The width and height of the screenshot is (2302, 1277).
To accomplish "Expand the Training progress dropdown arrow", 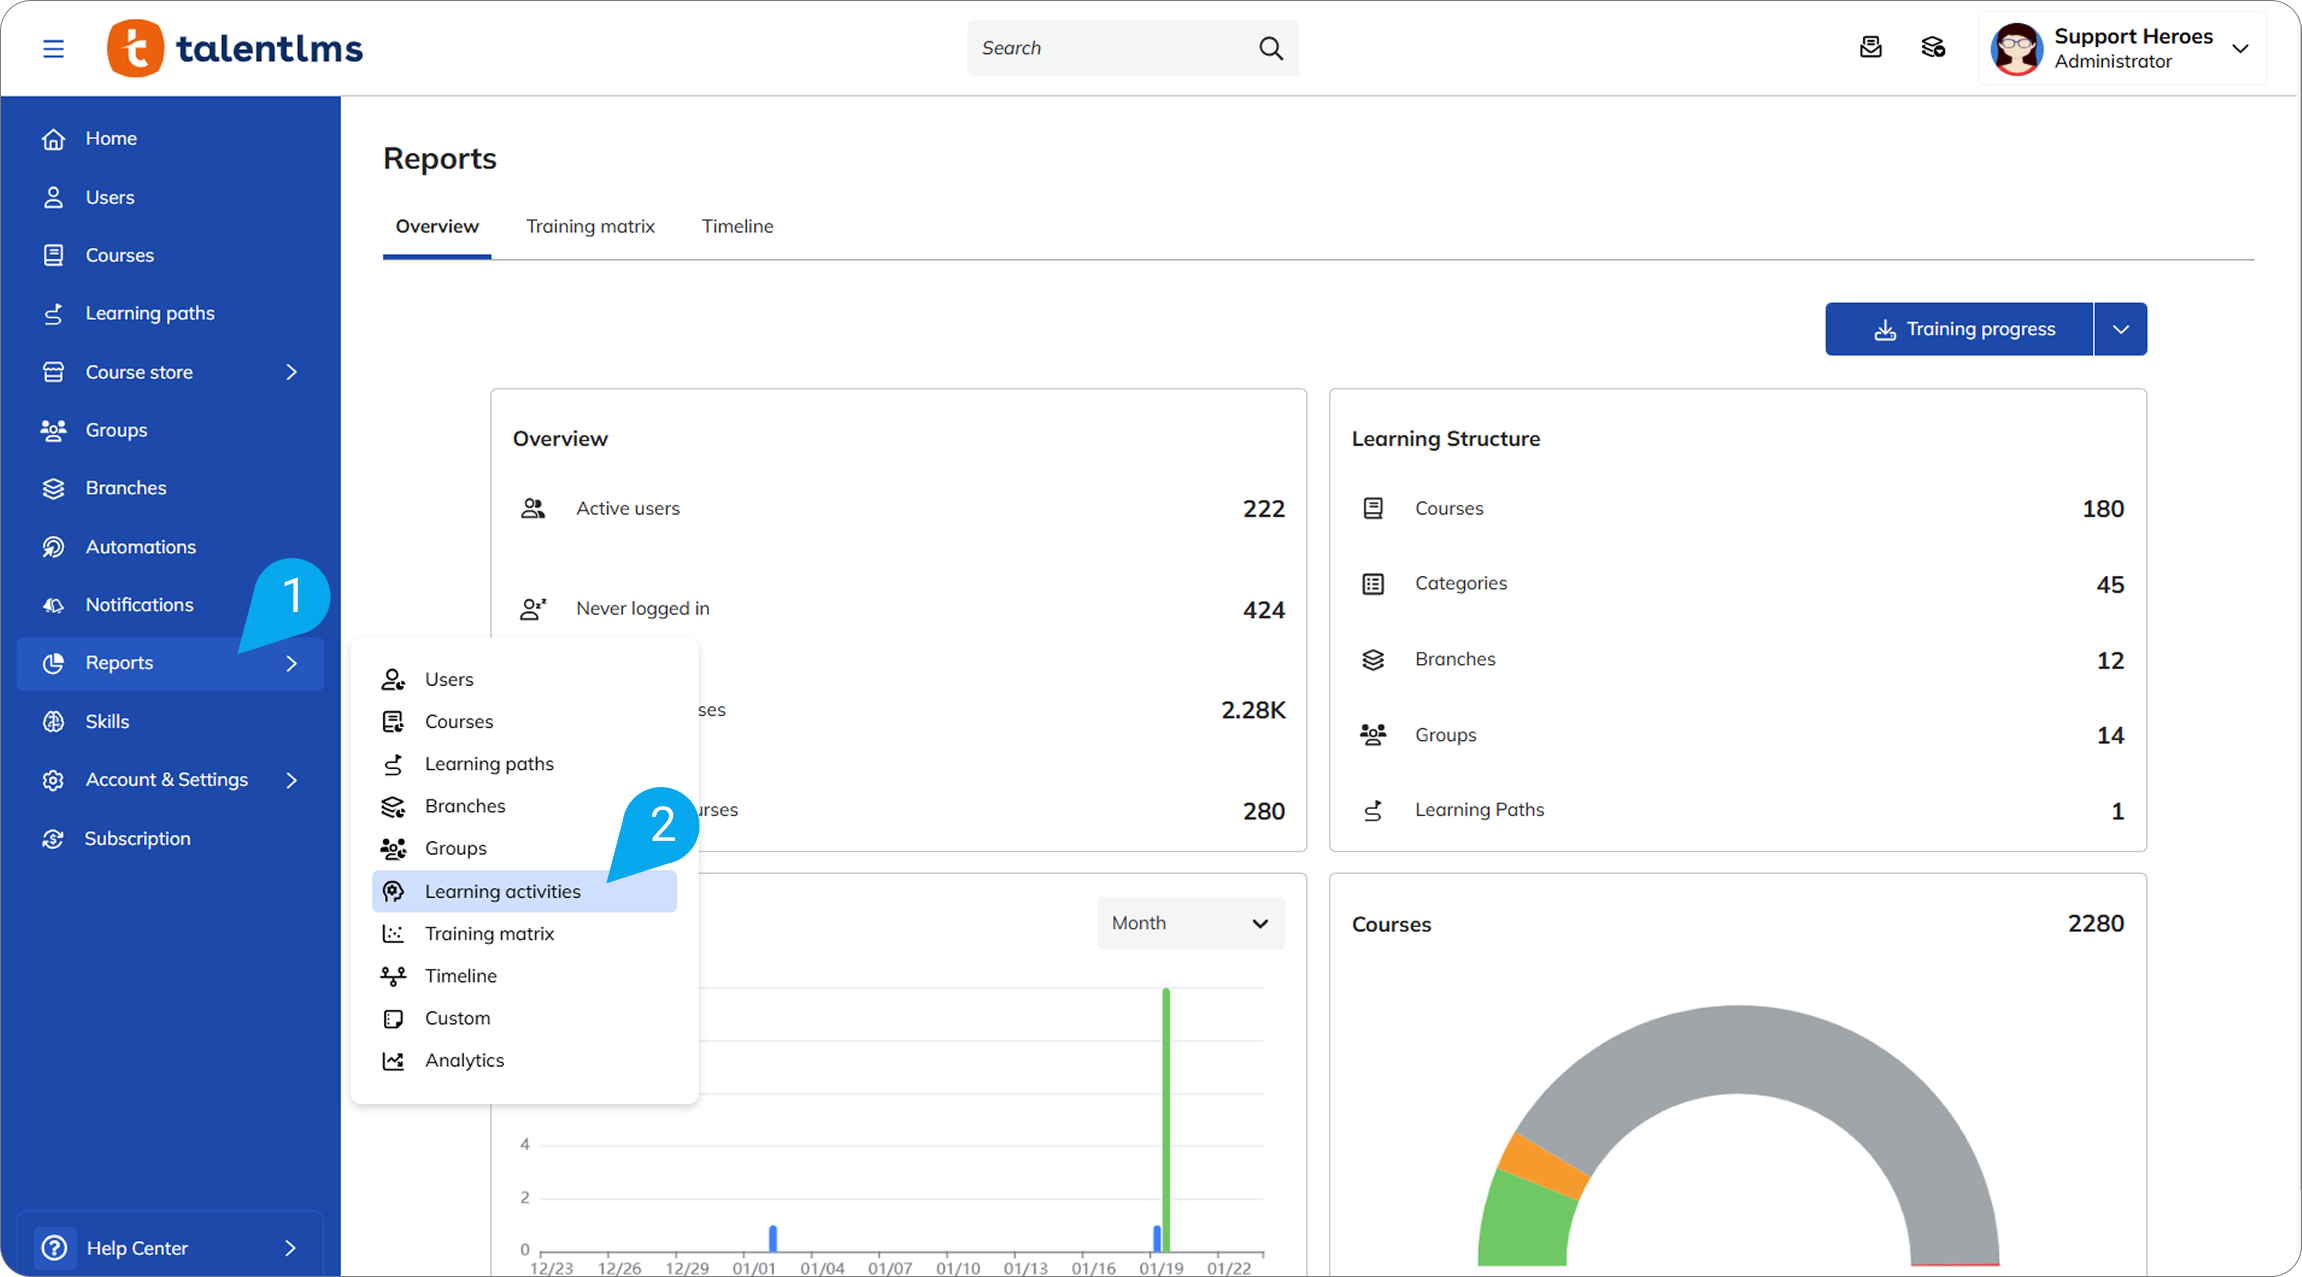I will point(2120,329).
